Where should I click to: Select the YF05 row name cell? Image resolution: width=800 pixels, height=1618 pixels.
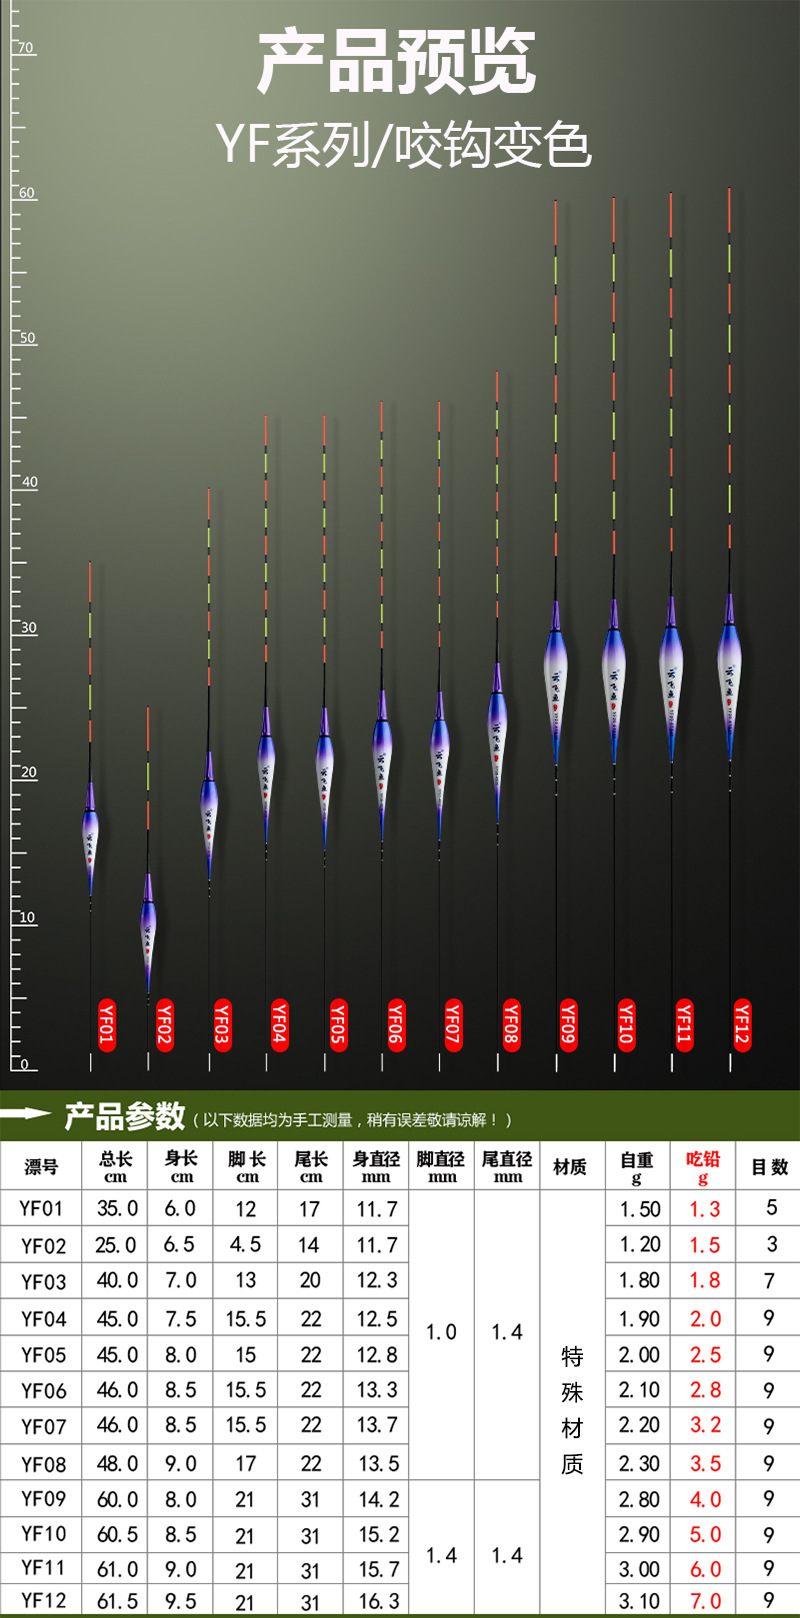click(x=42, y=1355)
